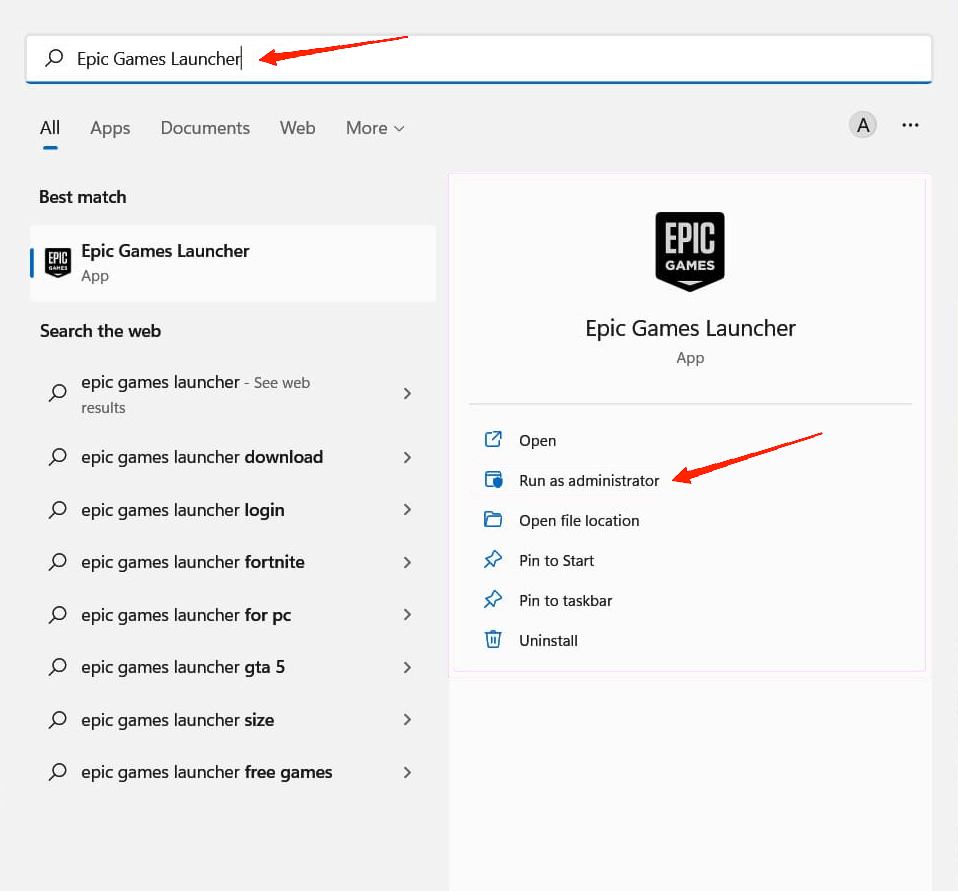Click the Open launch icon
This screenshot has height=891, width=958.
(493, 440)
